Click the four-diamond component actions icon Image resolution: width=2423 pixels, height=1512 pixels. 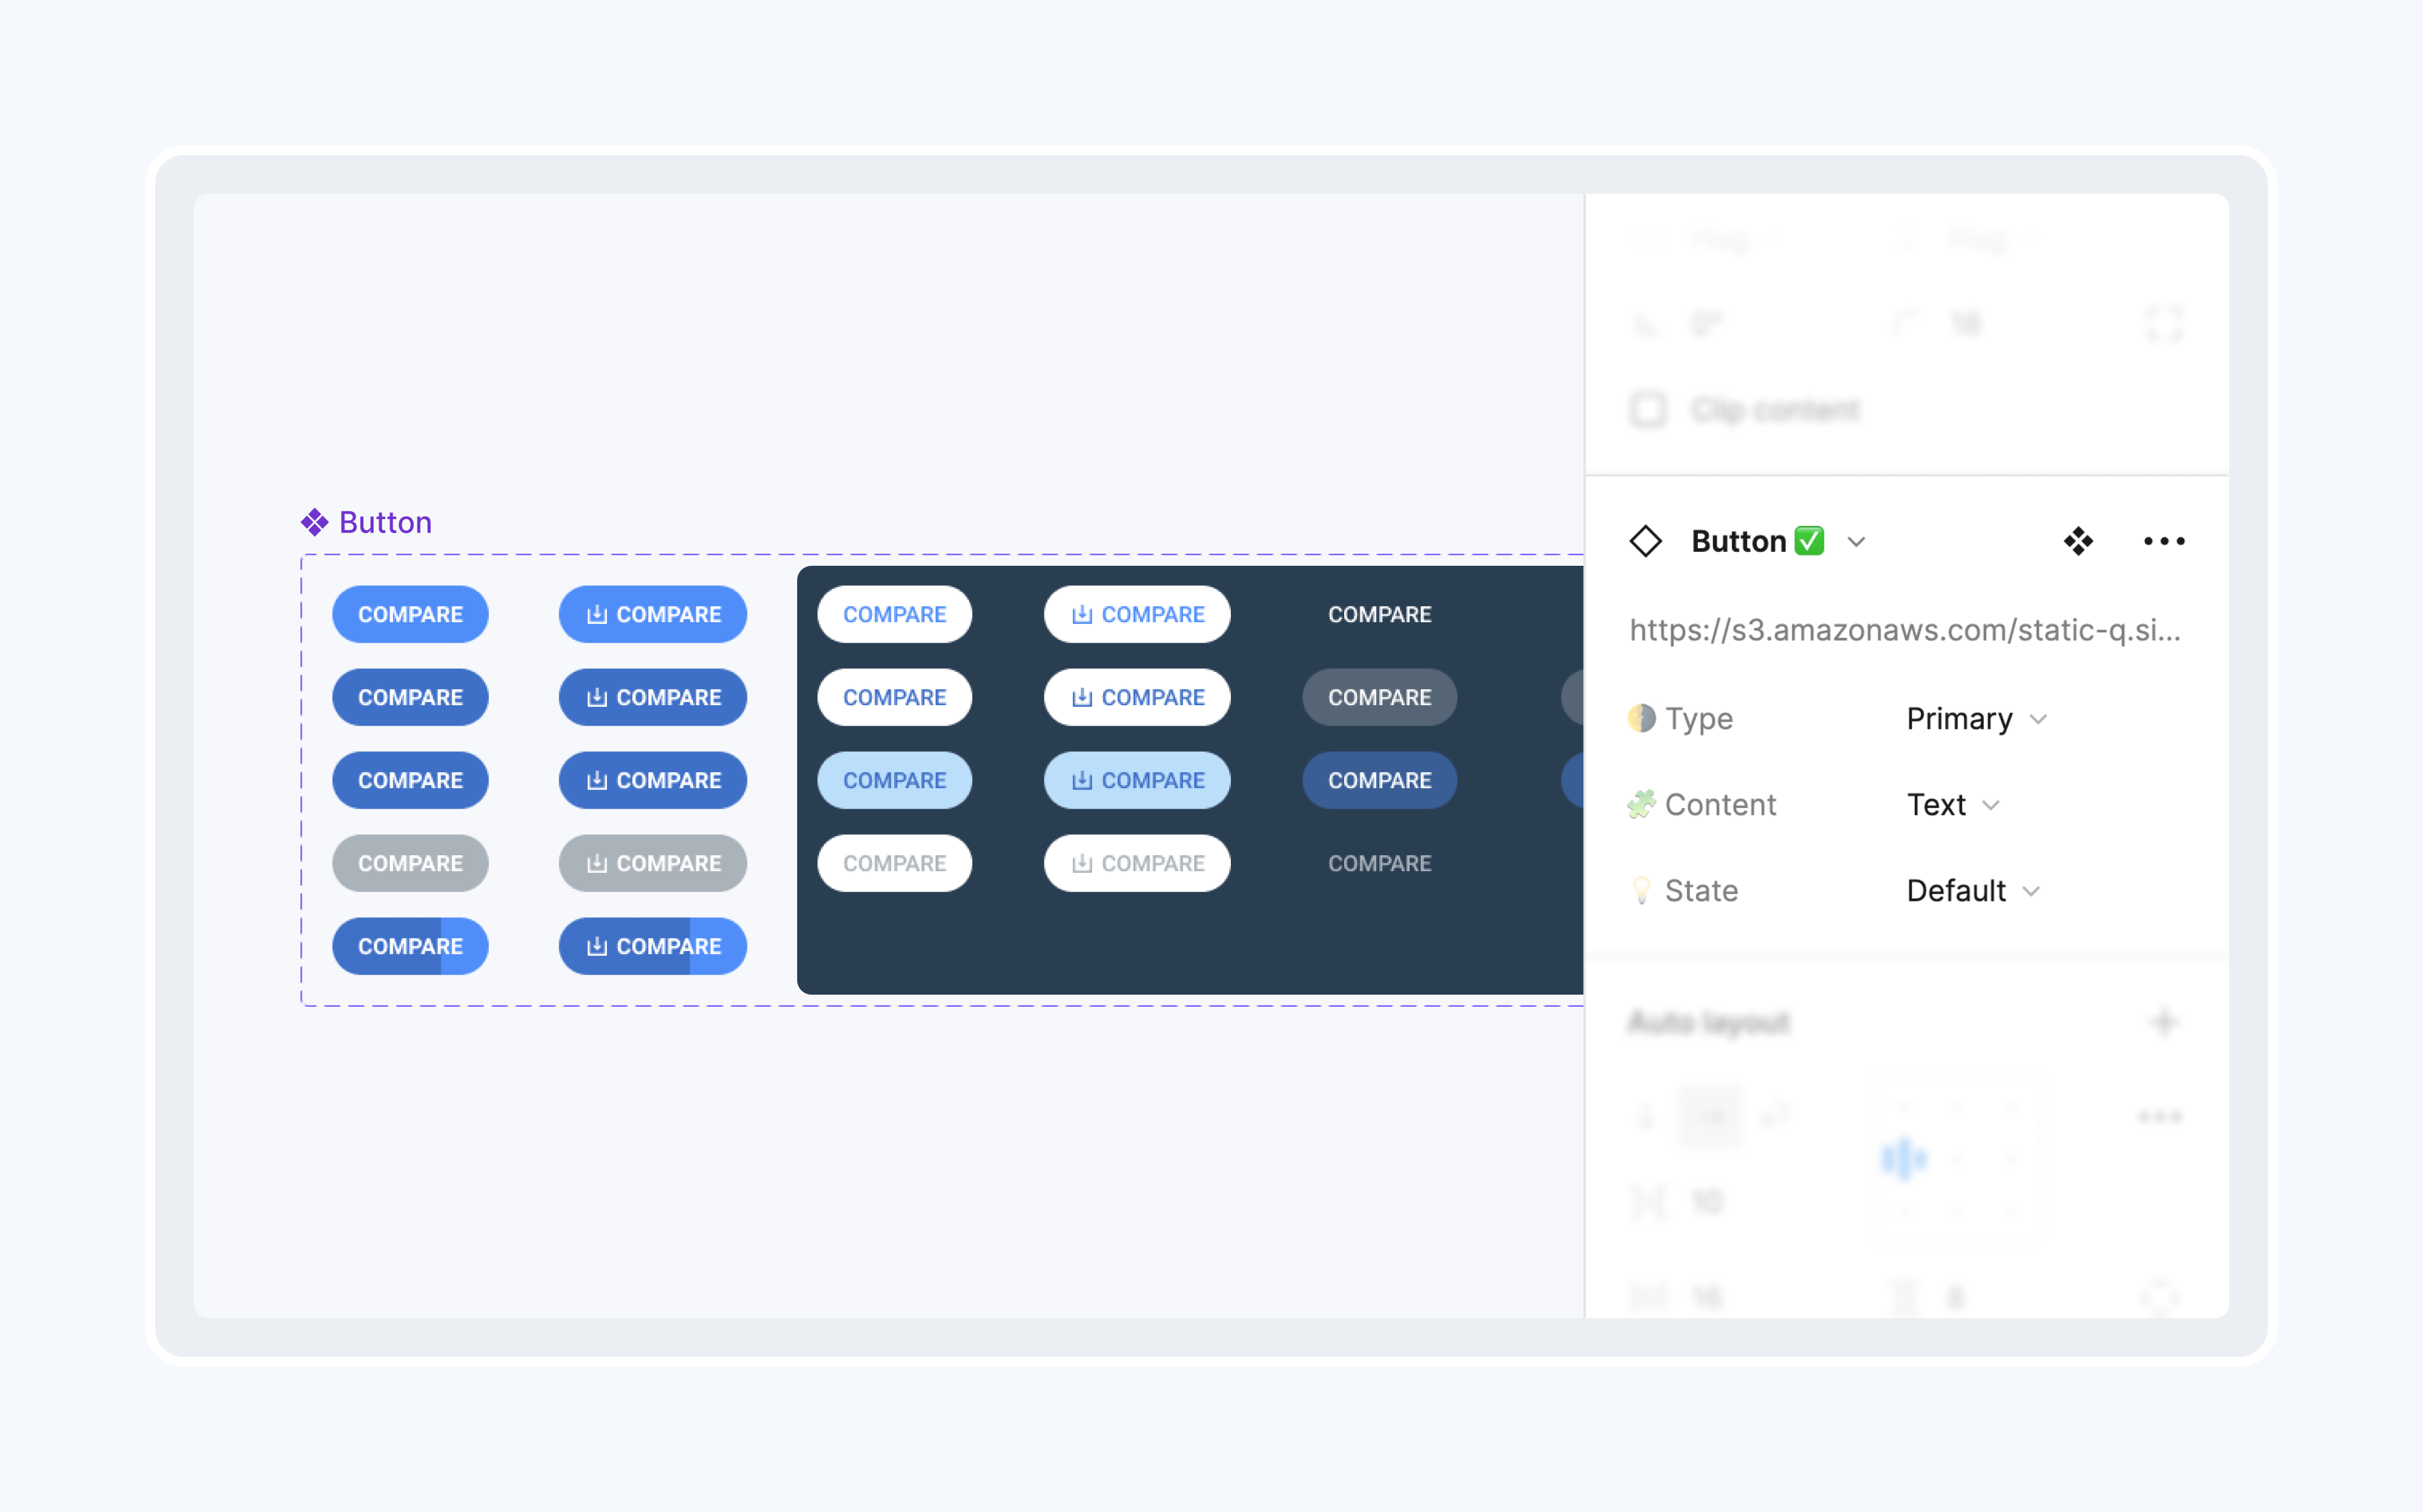click(x=2078, y=541)
